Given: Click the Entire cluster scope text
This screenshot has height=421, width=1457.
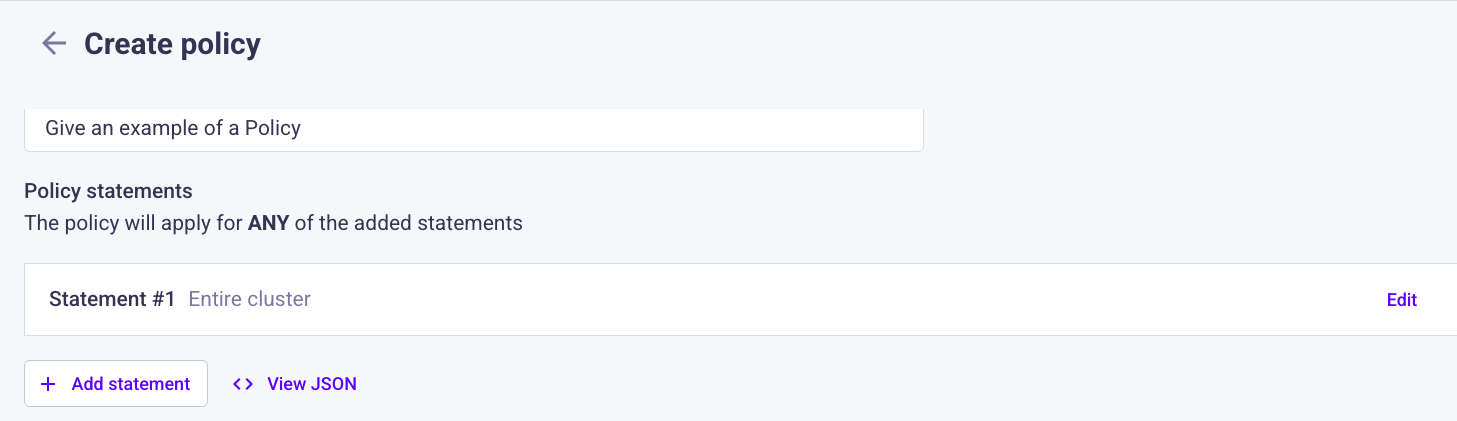Looking at the screenshot, I should [249, 299].
